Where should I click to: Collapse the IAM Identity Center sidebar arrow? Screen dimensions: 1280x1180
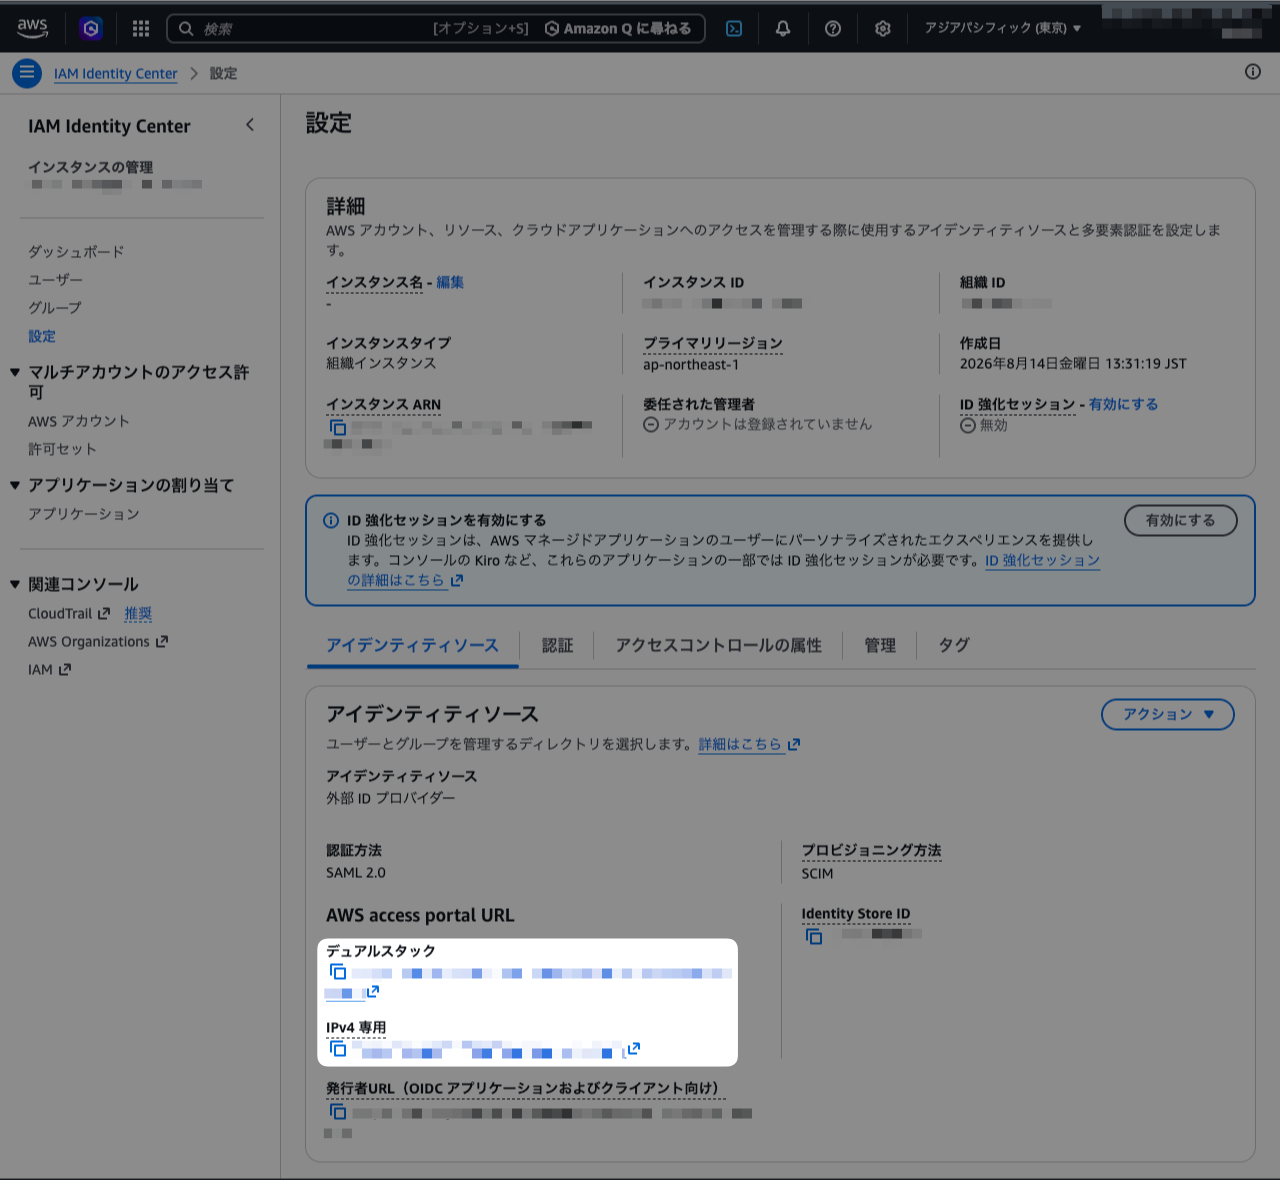coord(250,125)
